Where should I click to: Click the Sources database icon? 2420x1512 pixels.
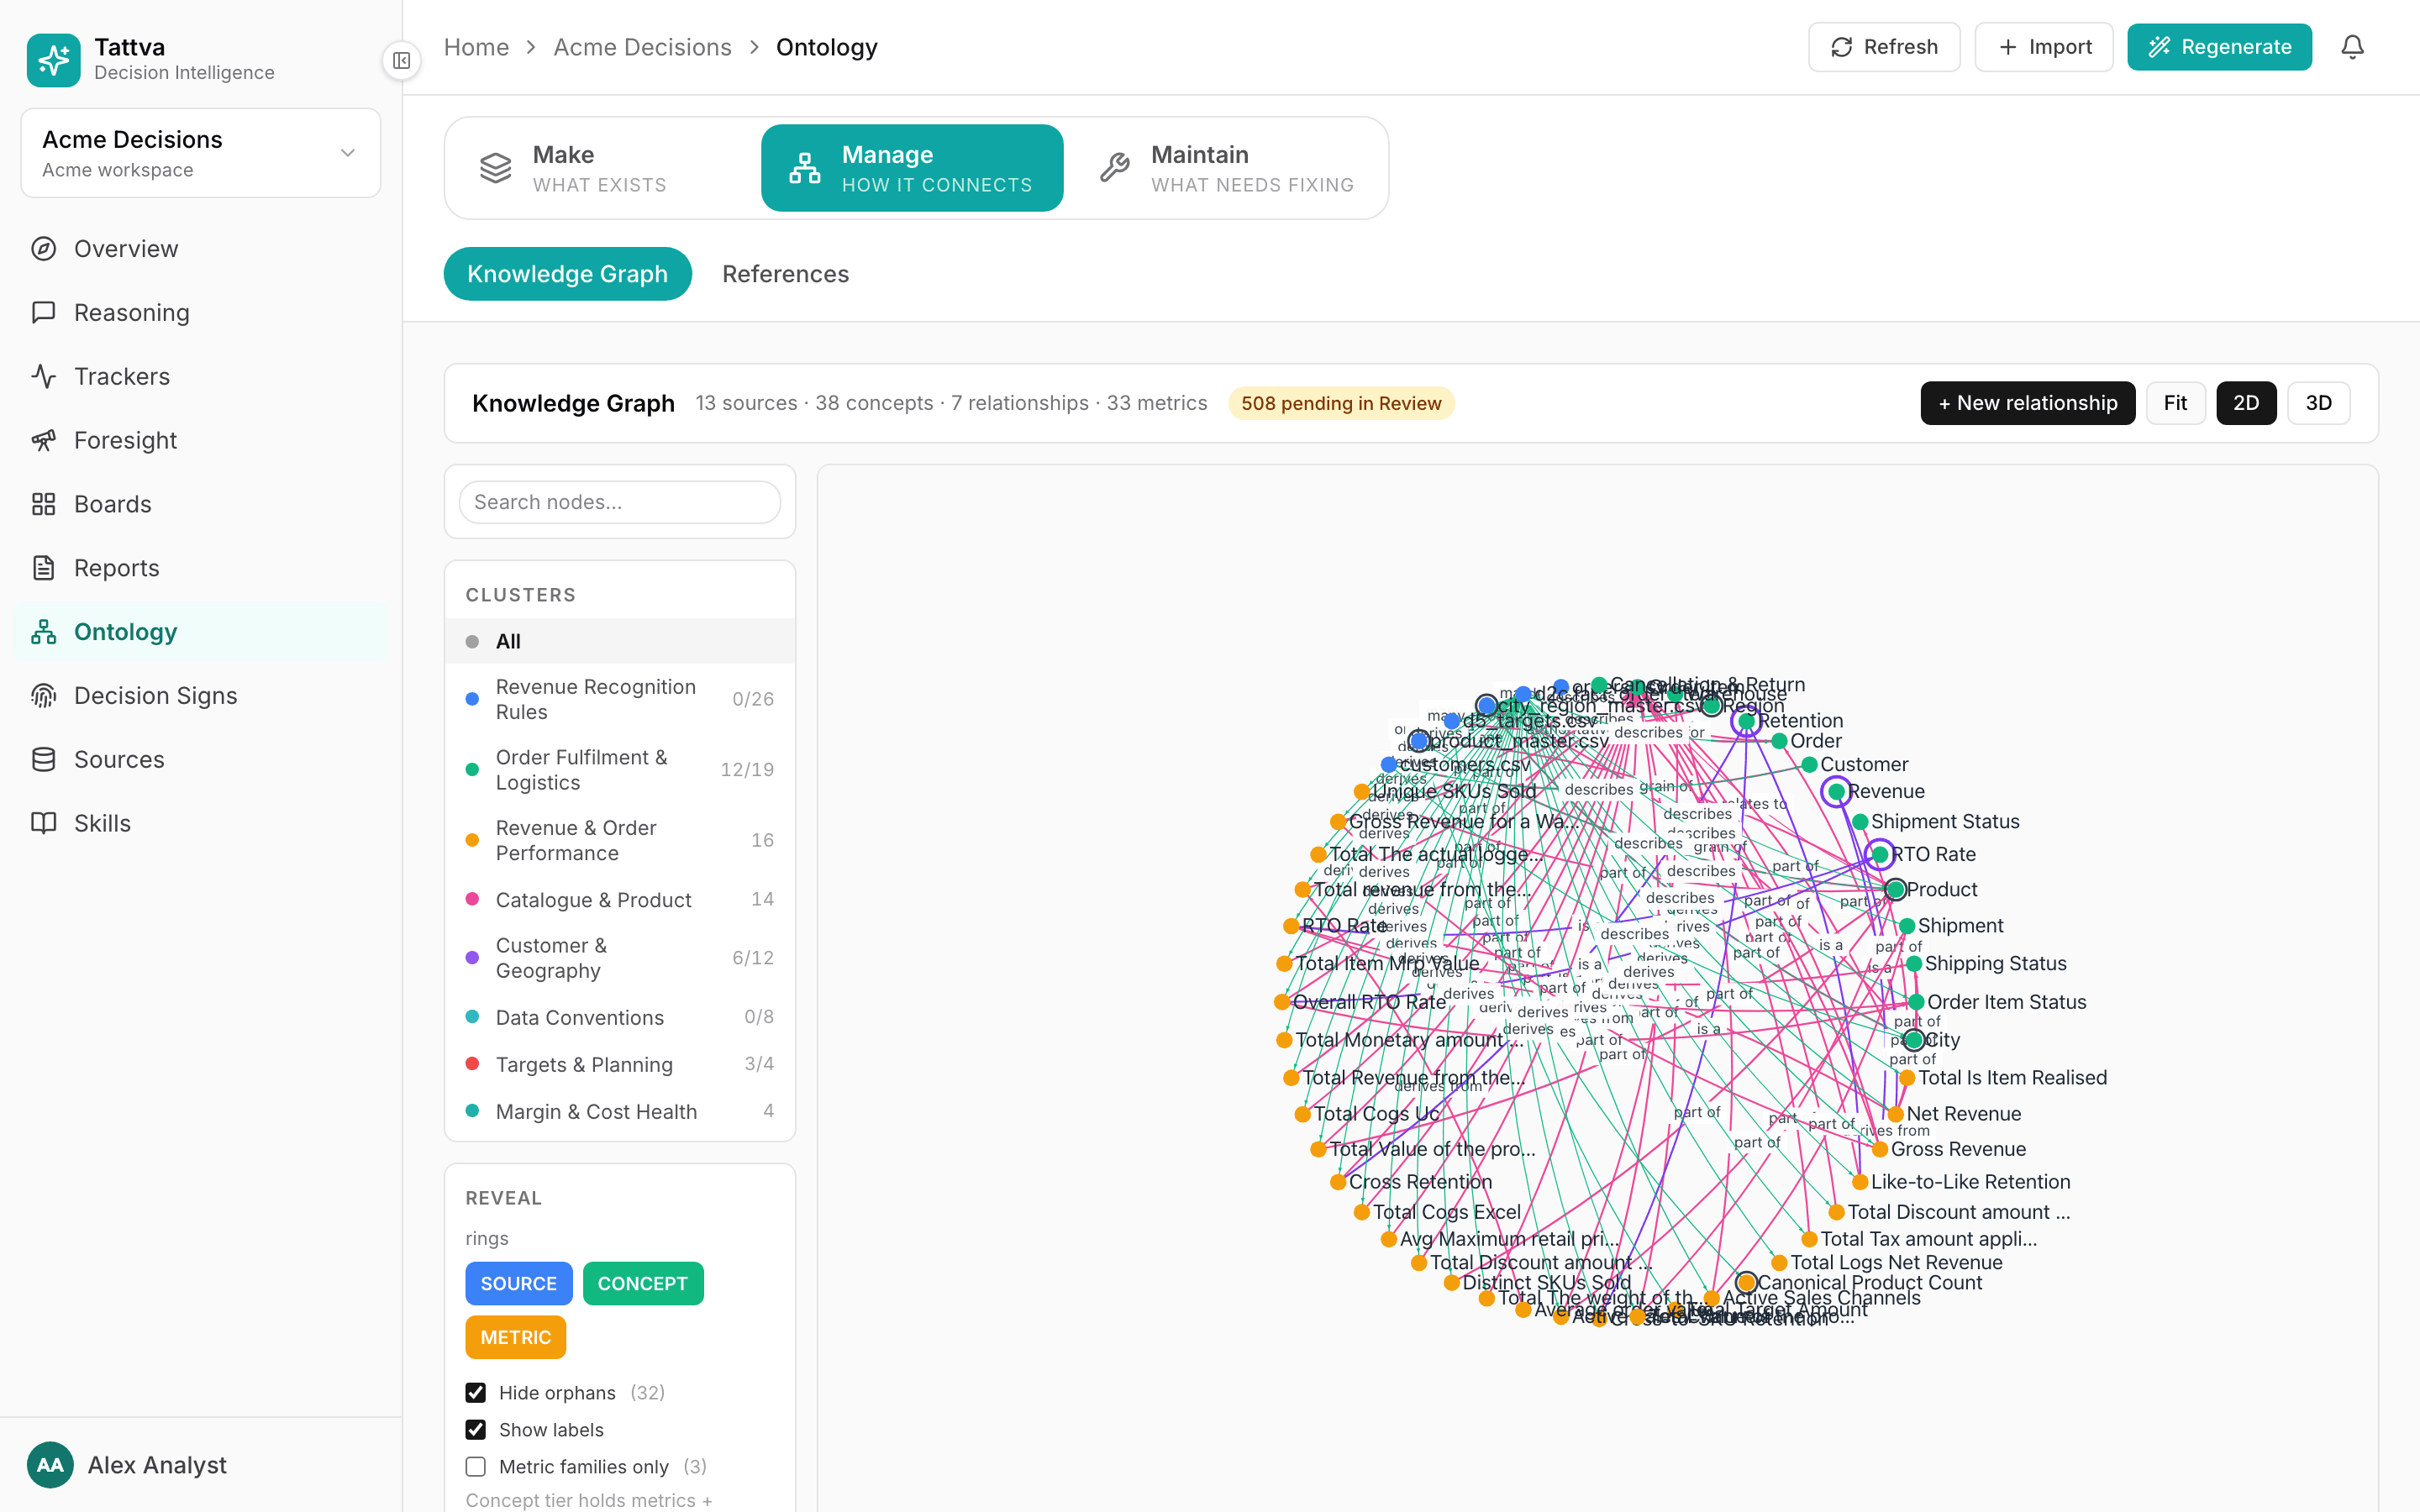pos(43,759)
